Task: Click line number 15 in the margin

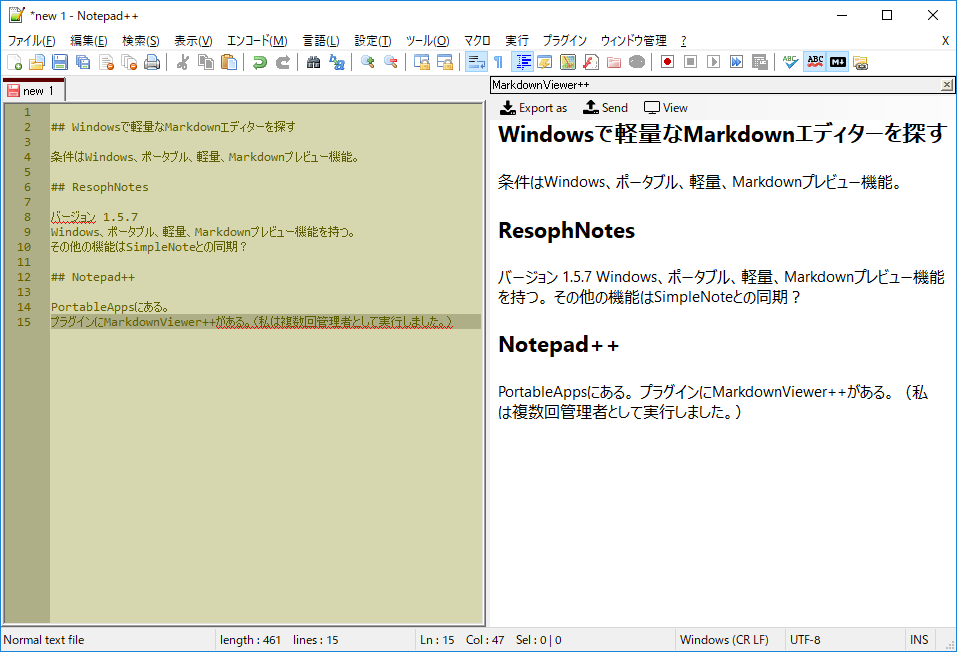Action: tap(24, 322)
